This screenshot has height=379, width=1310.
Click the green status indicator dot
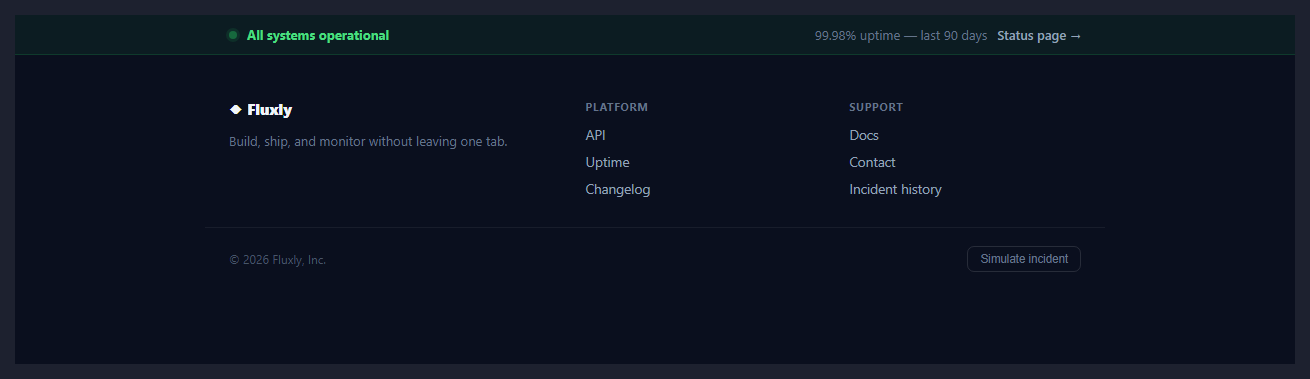pyautogui.click(x=233, y=35)
